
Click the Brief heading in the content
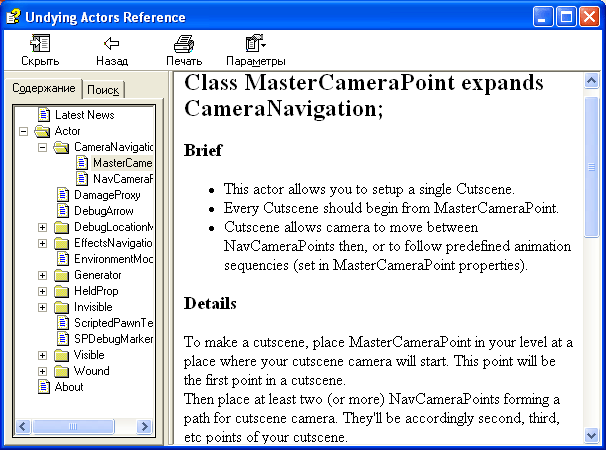point(203,150)
